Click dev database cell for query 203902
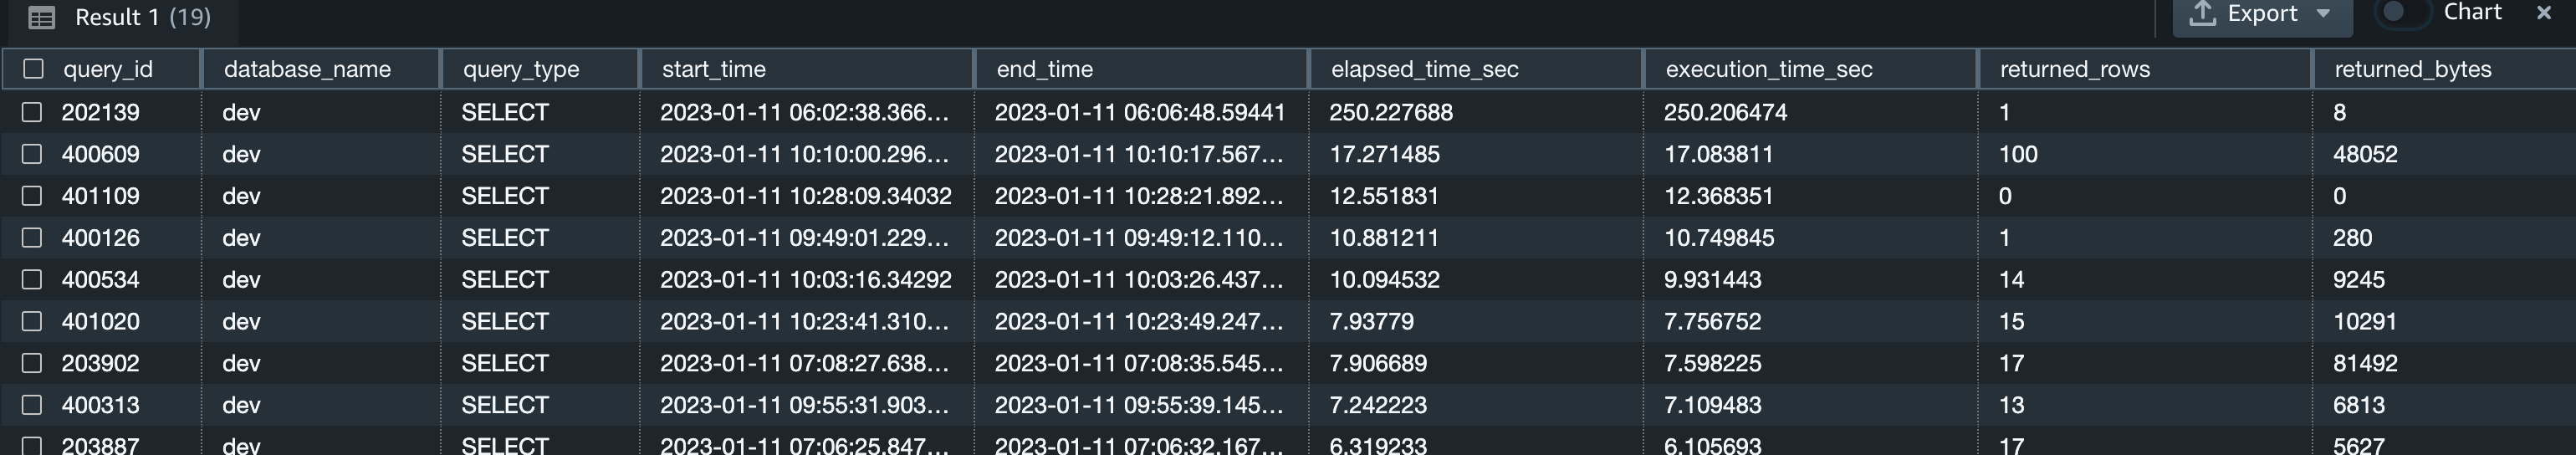This screenshot has height=455, width=2576. coord(241,363)
